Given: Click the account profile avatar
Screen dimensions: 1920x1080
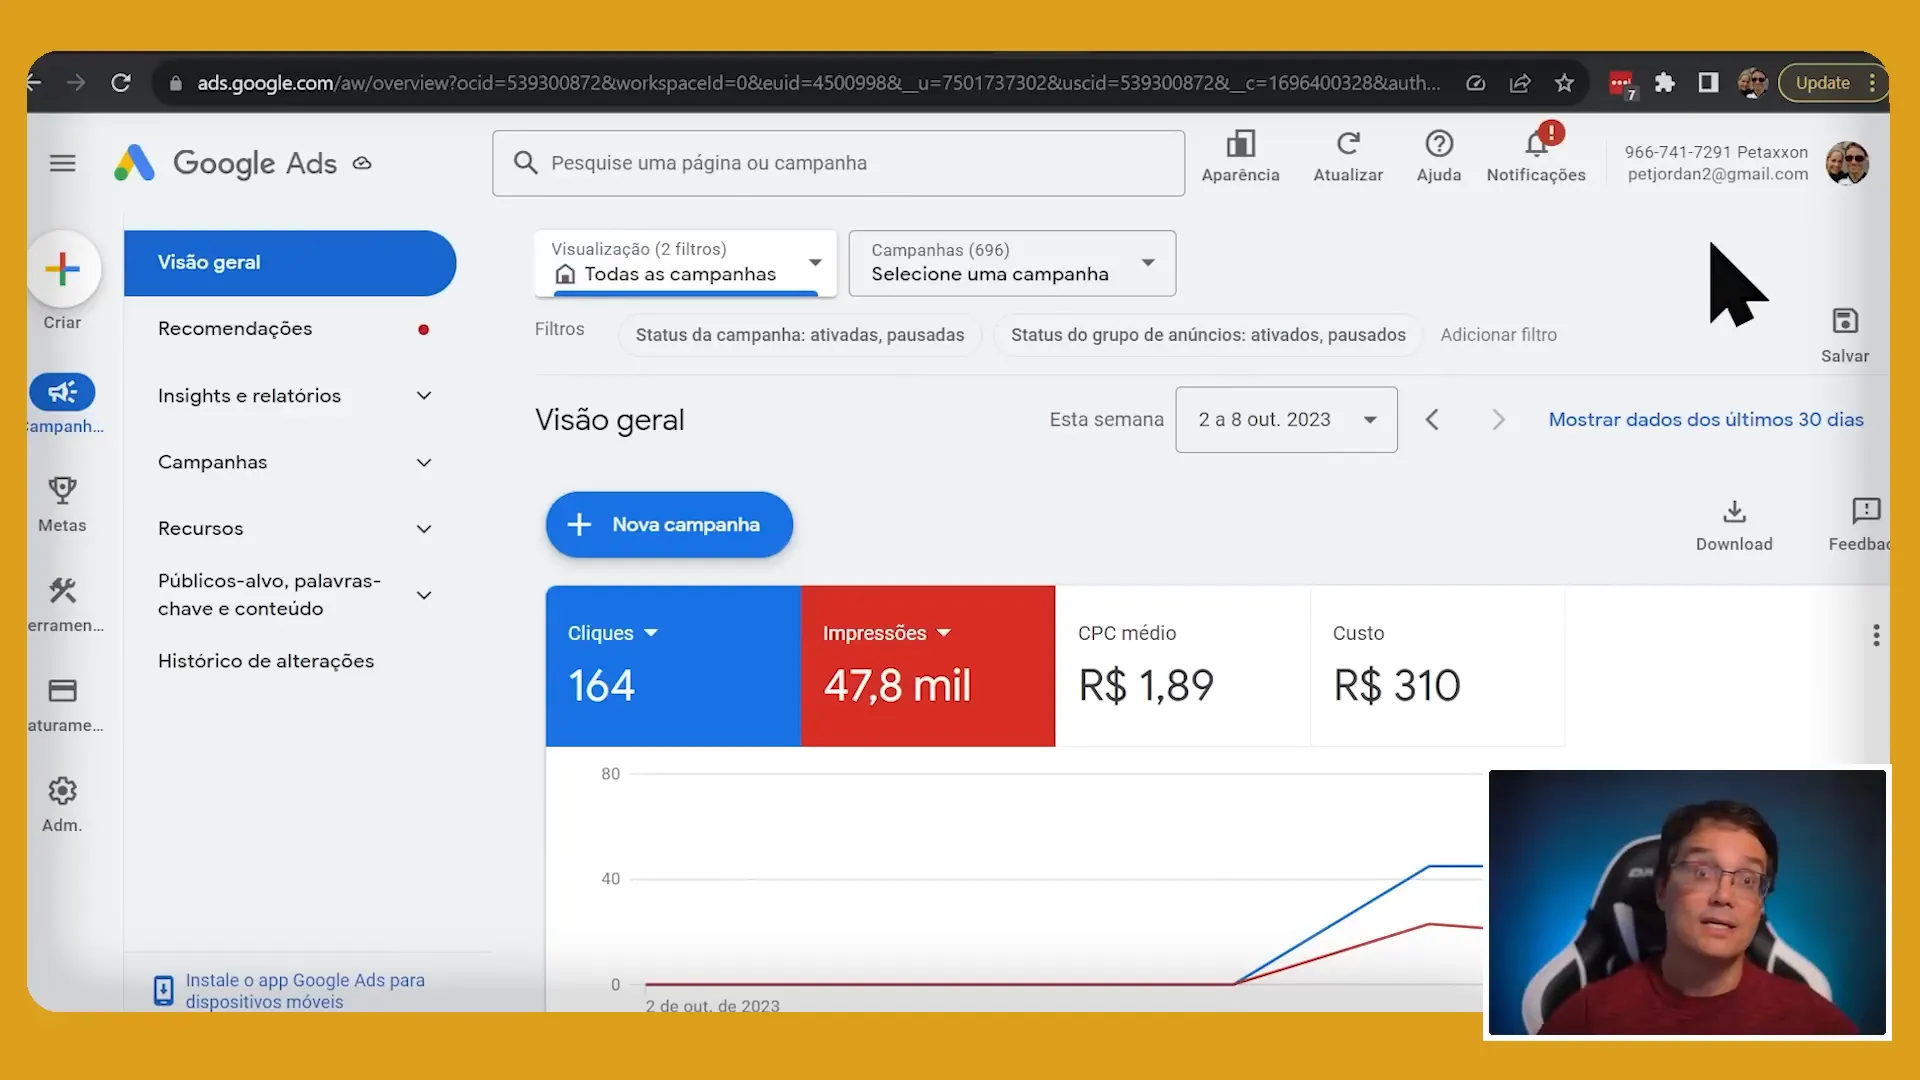Looking at the screenshot, I should pyautogui.click(x=1847, y=163).
